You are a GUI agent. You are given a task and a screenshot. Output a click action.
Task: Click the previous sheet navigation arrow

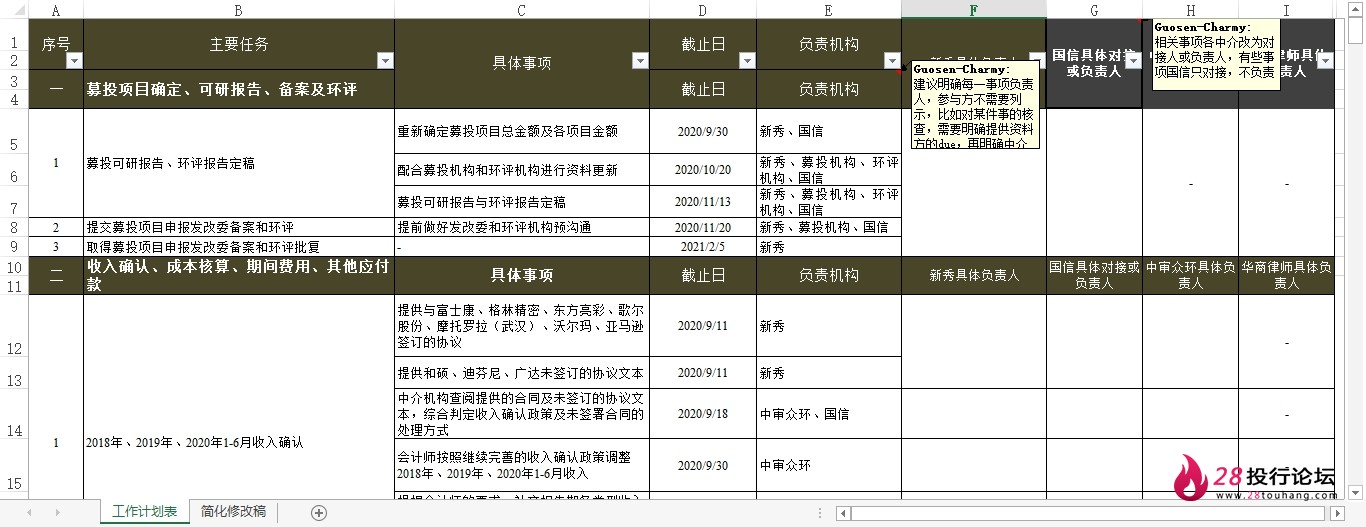(x=29, y=513)
